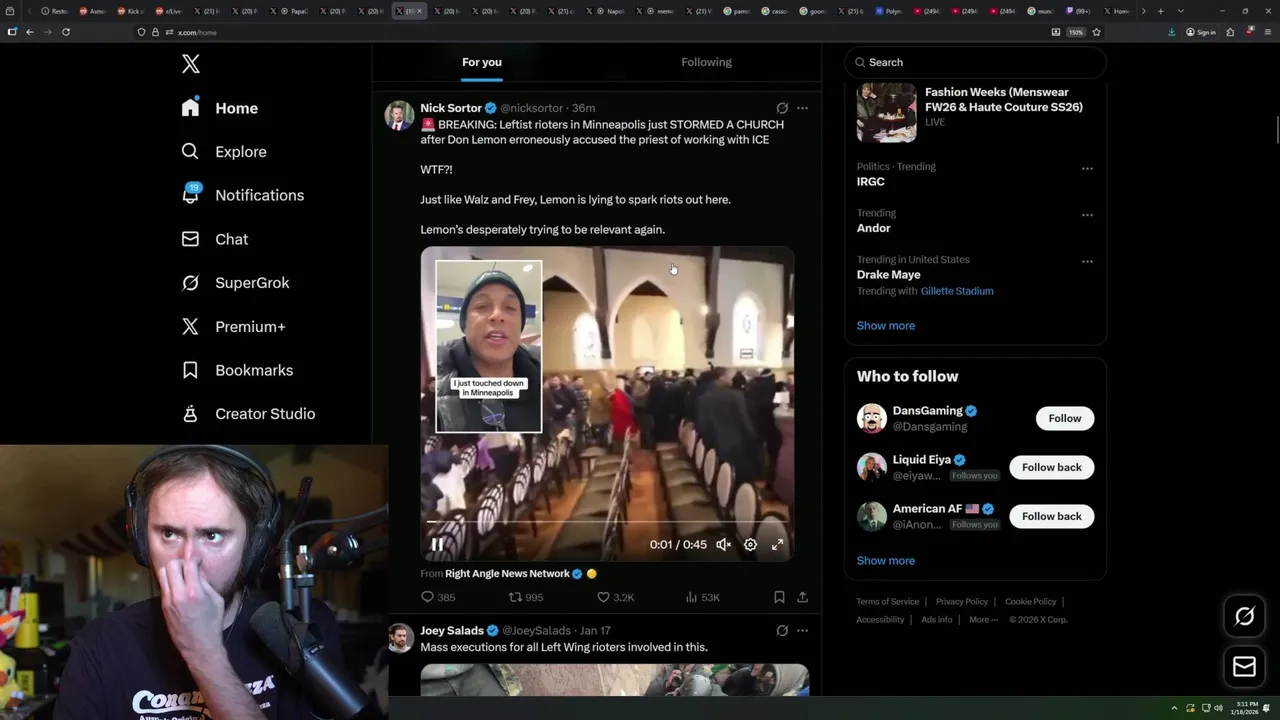
Task: Go back in the browser
Action: coord(30,32)
